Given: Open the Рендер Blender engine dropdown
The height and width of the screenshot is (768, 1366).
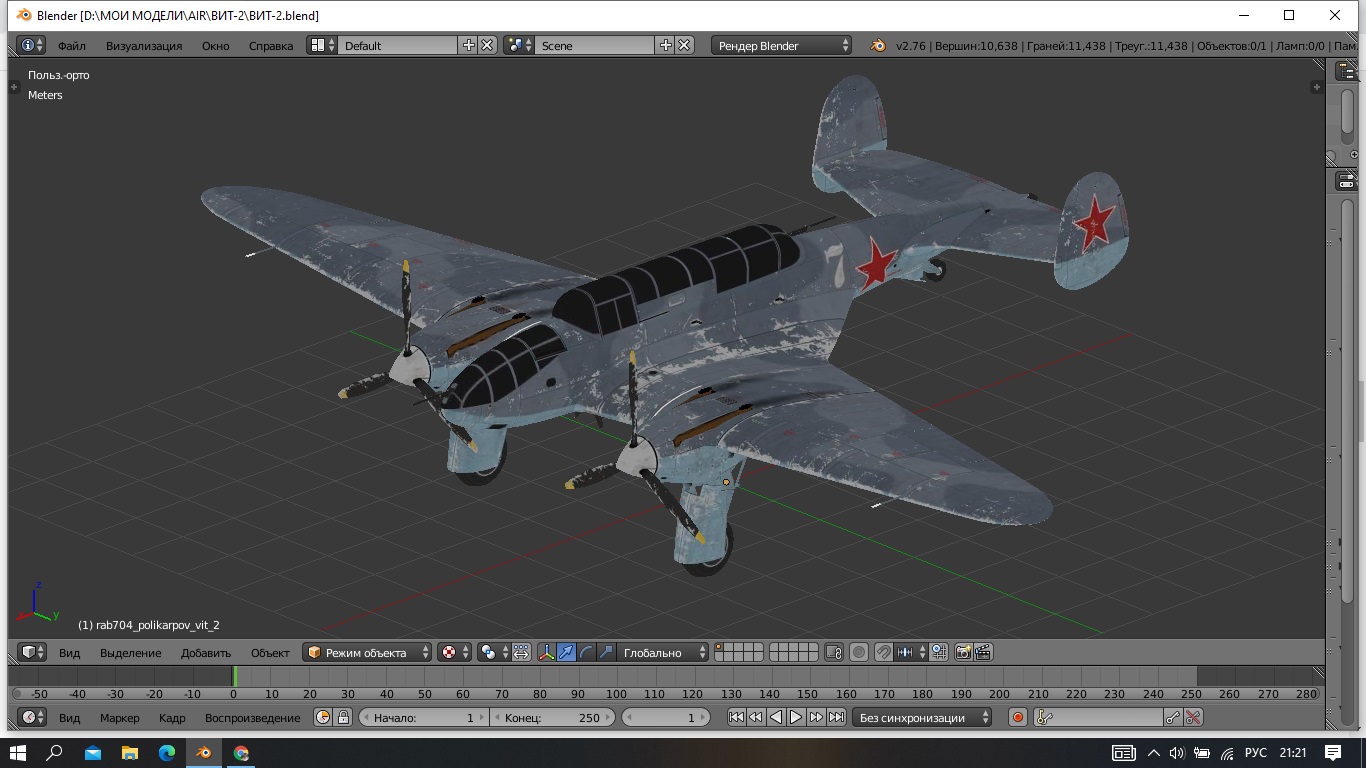Looking at the screenshot, I should 782,45.
